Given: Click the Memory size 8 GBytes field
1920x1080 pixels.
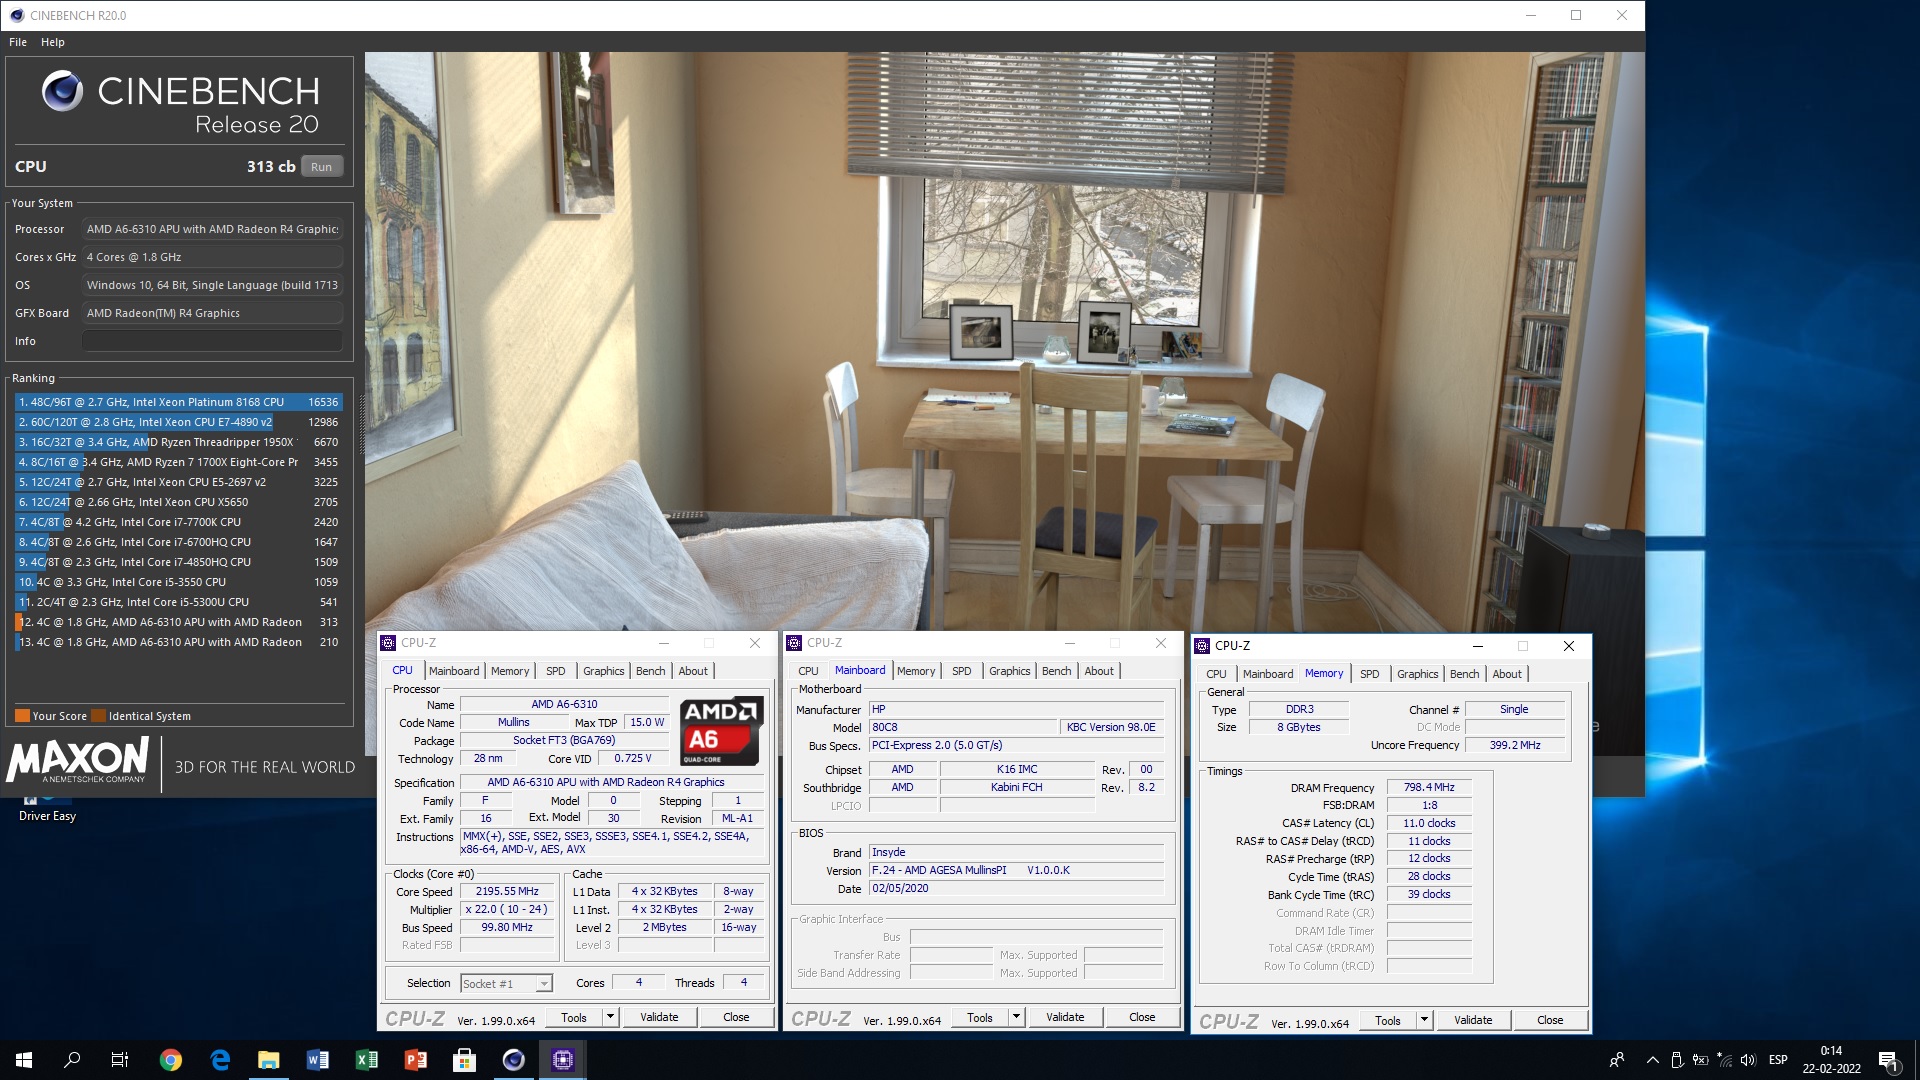Looking at the screenshot, I should [1298, 727].
